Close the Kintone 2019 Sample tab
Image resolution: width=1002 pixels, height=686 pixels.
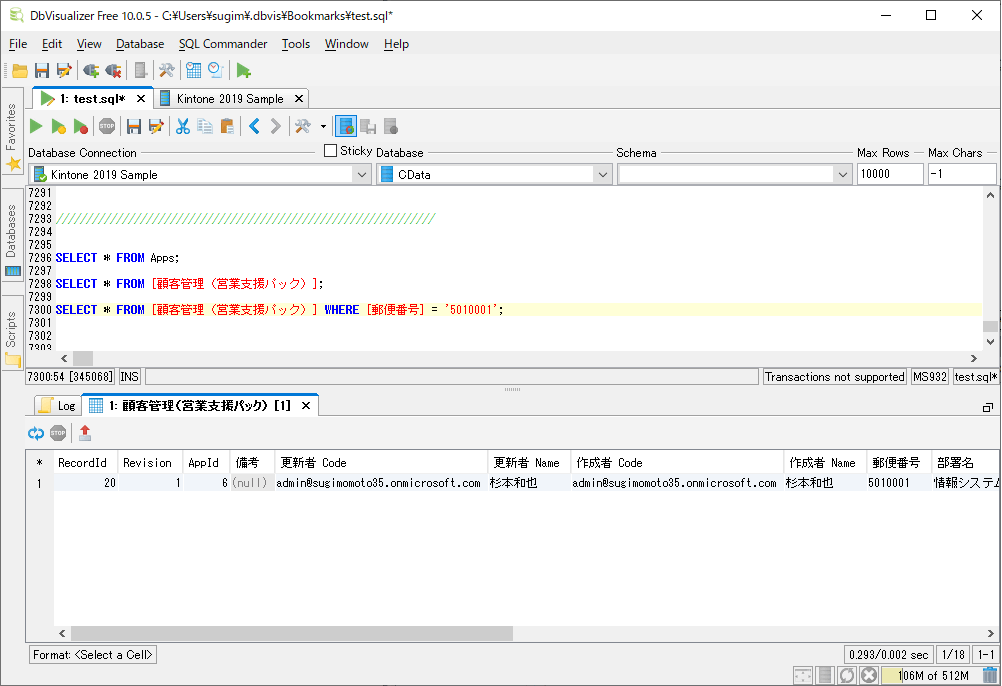[298, 99]
